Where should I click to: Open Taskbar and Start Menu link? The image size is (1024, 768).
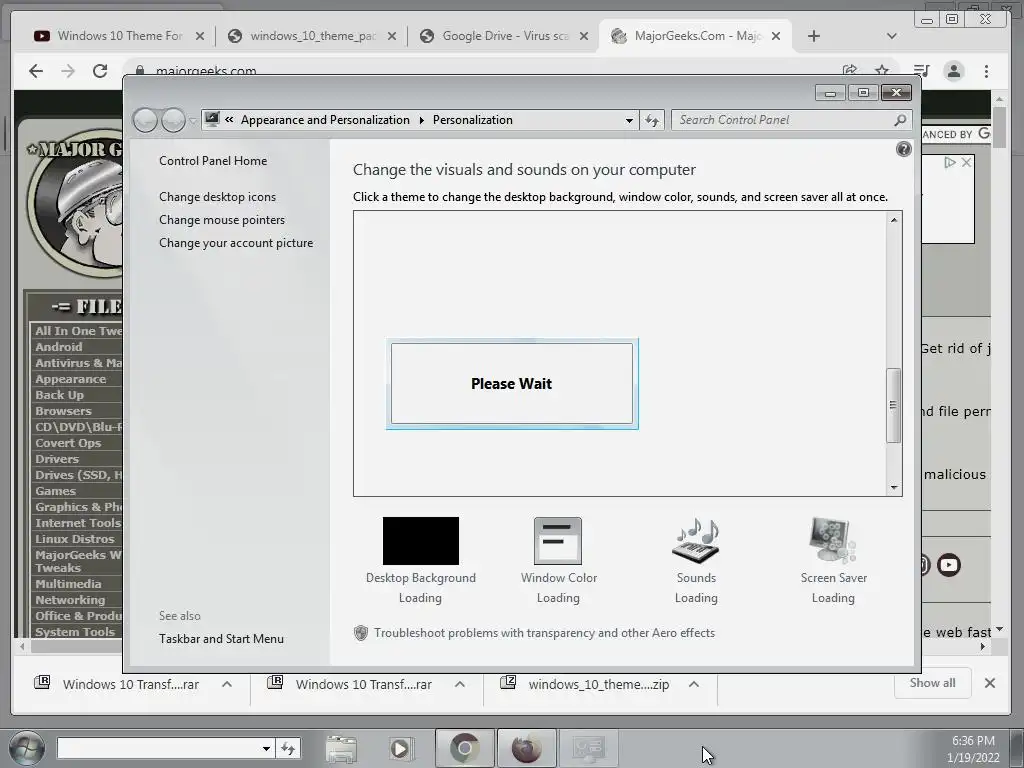click(221, 639)
